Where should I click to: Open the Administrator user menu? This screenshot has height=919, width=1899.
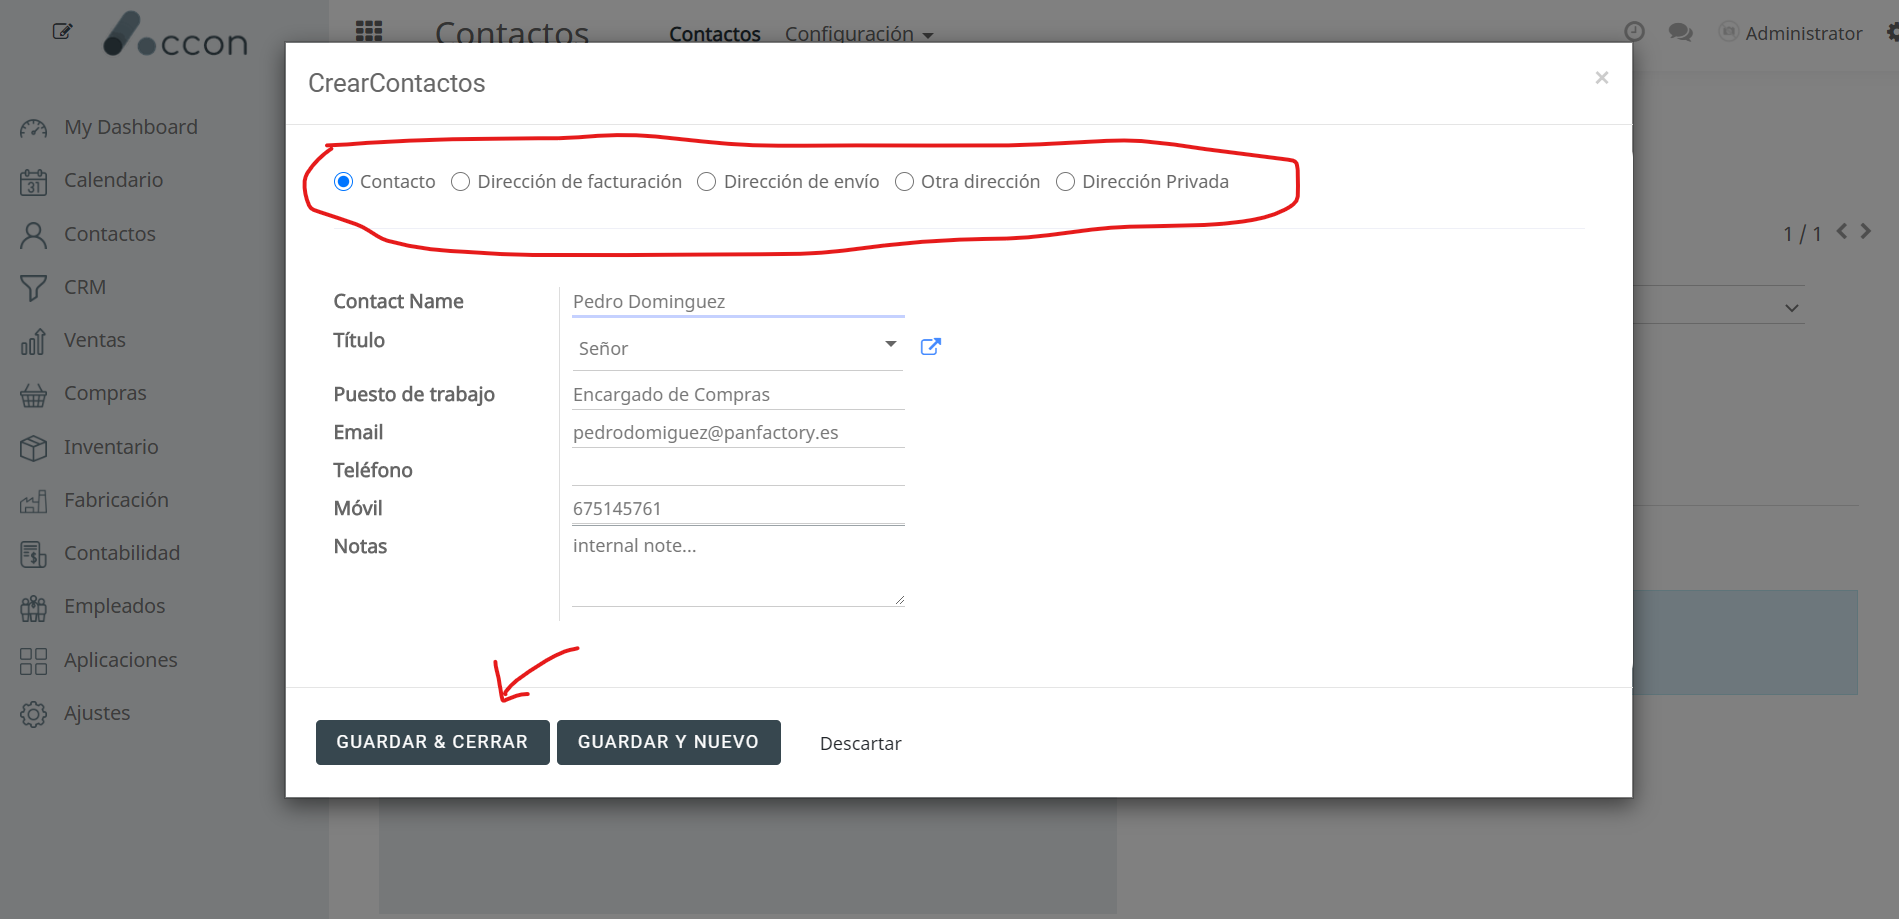(1803, 33)
